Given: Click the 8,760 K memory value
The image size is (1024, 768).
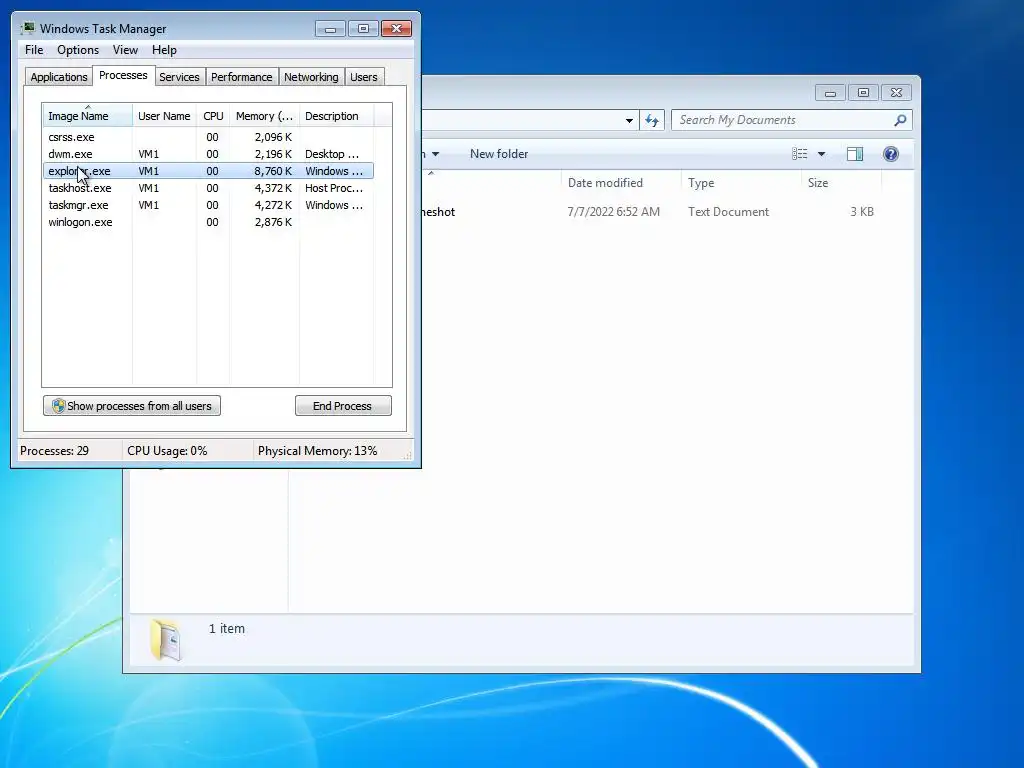Looking at the screenshot, I should click(273, 171).
